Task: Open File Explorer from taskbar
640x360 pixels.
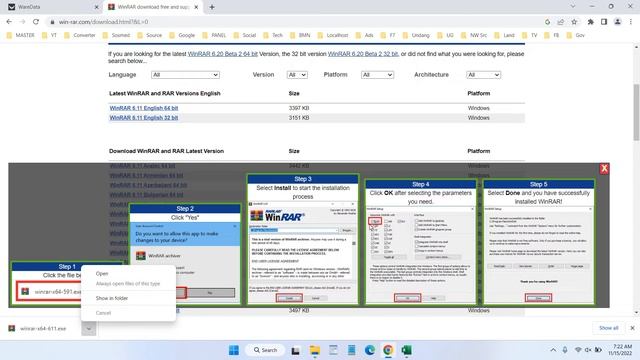Action: coord(315,350)
